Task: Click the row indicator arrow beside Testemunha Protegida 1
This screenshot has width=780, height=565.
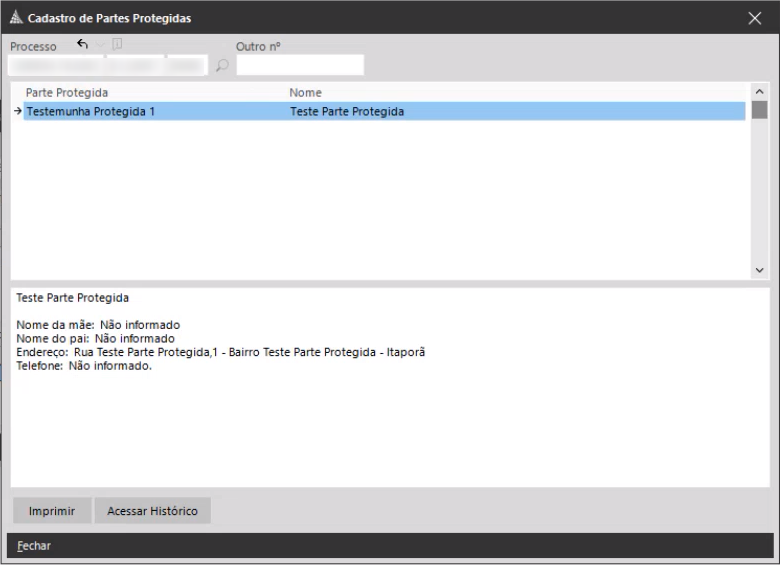Action: [18, 111]
